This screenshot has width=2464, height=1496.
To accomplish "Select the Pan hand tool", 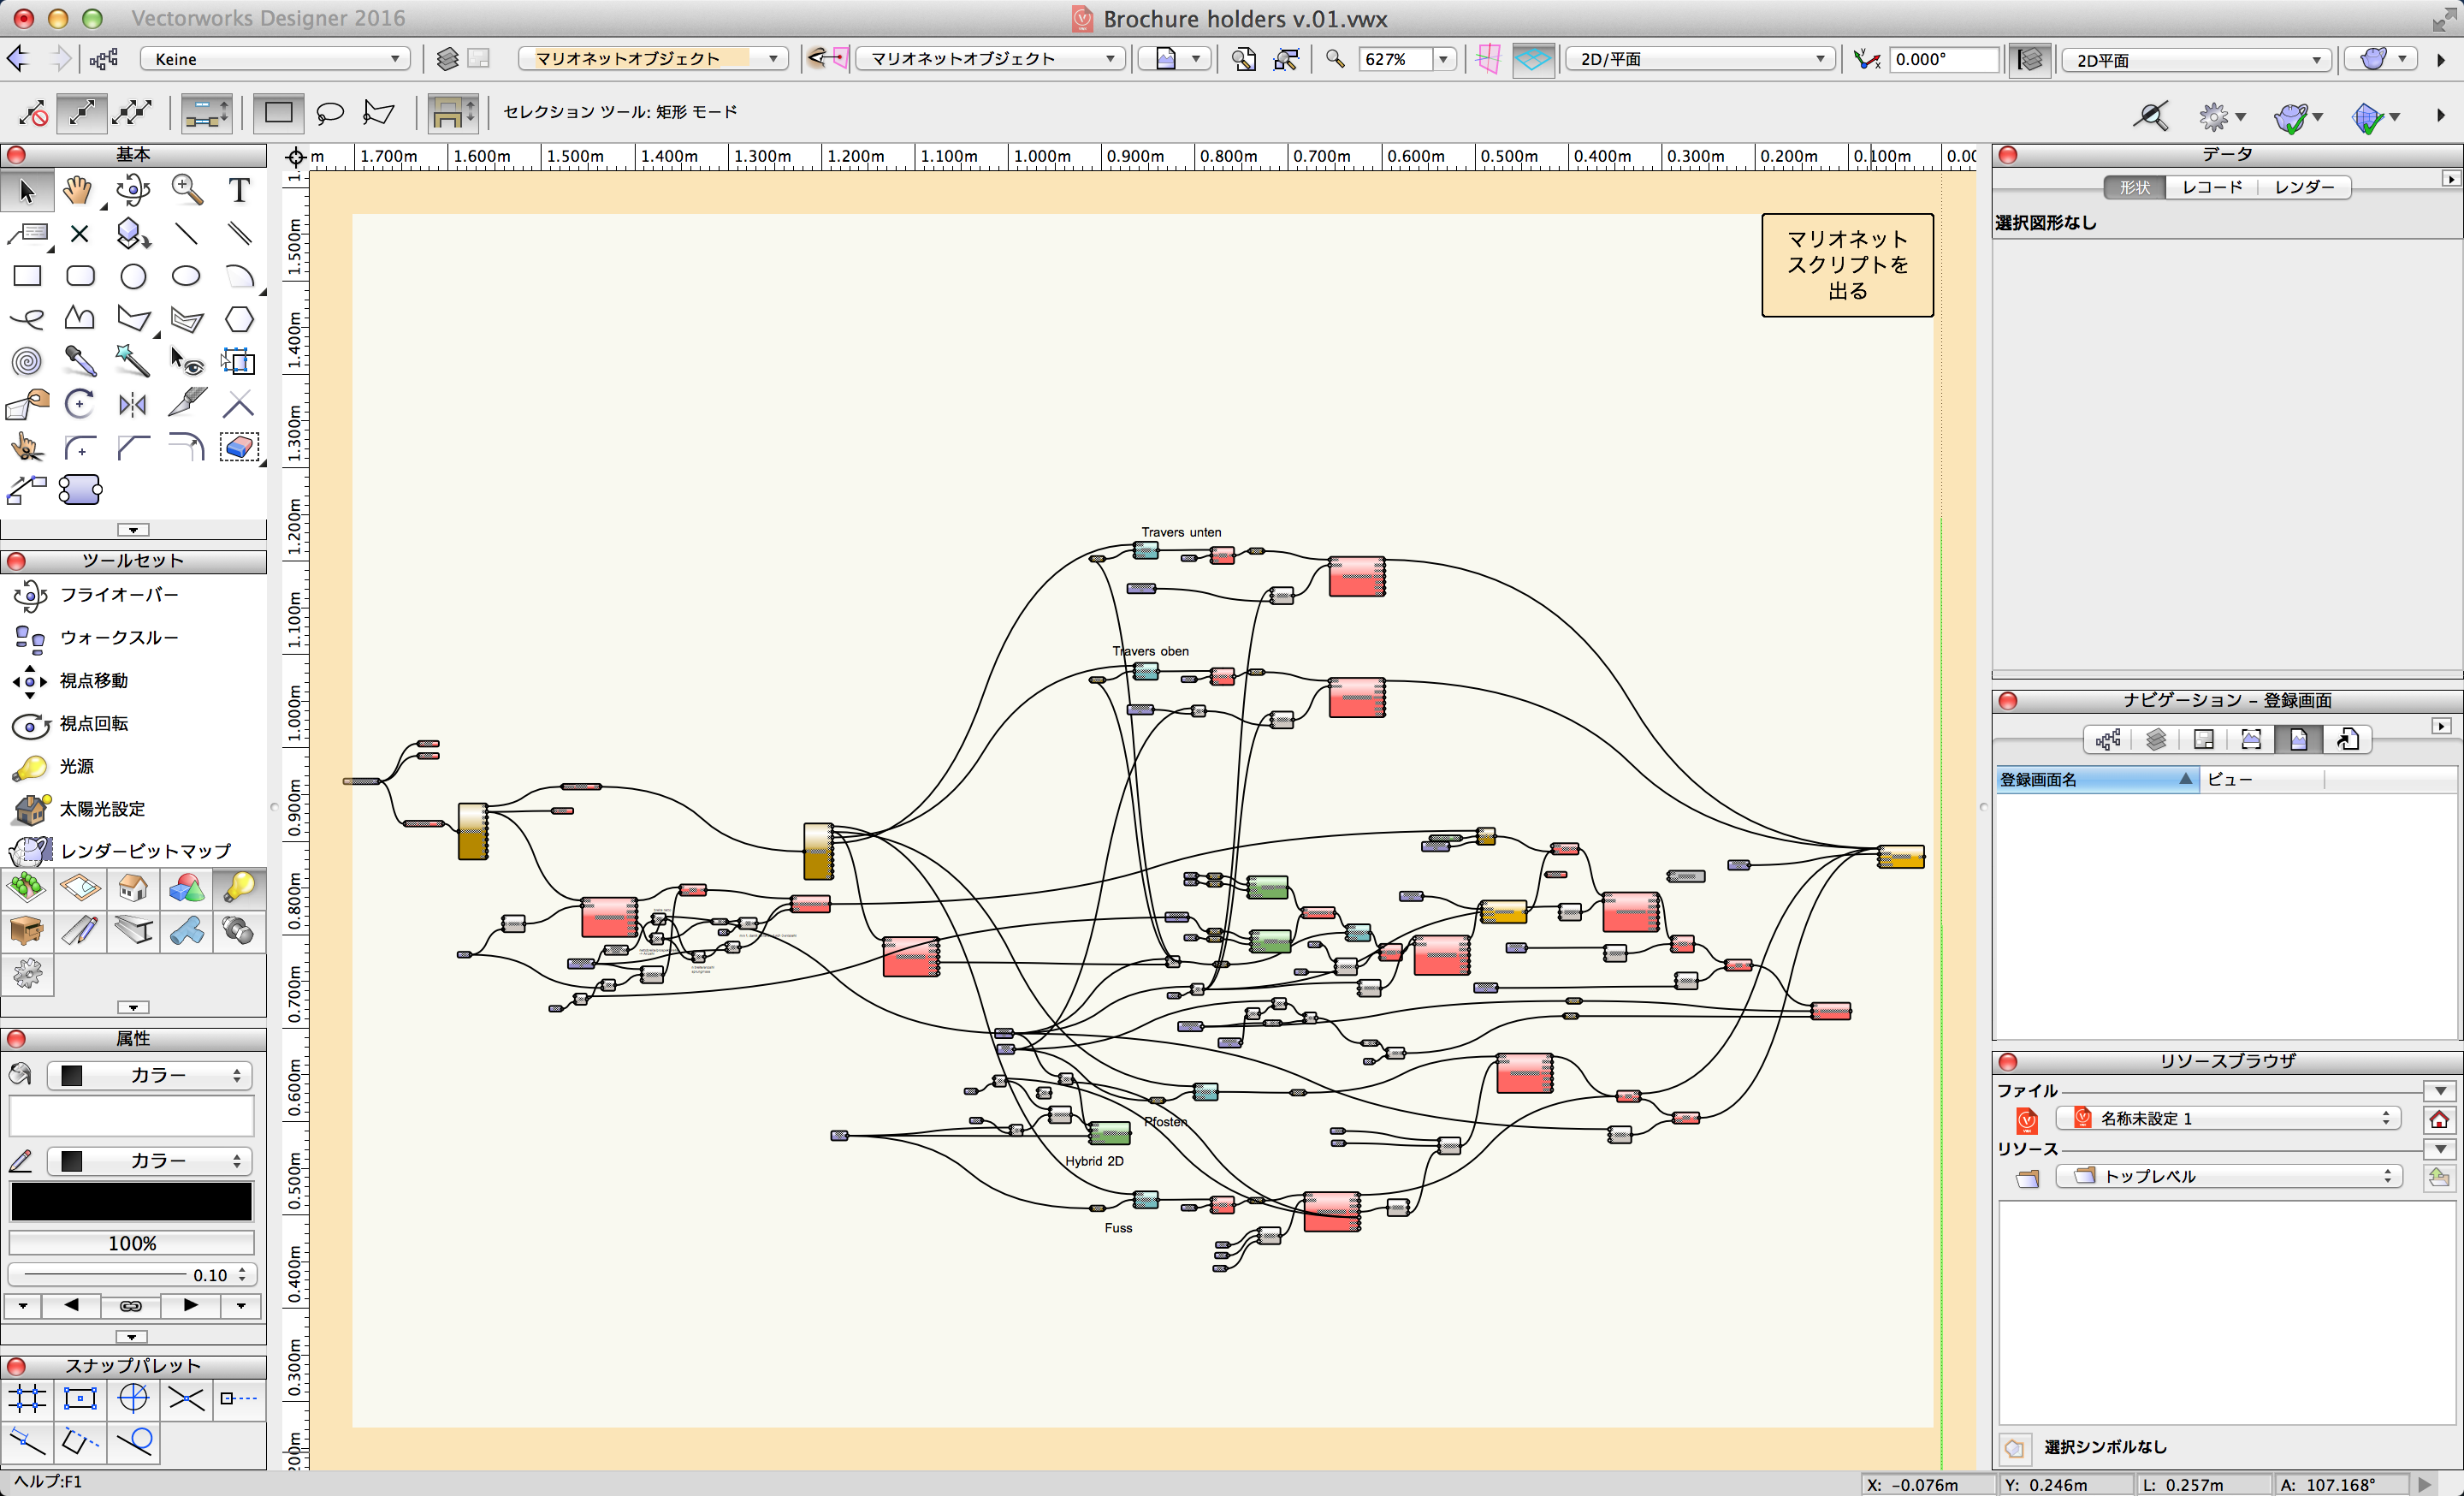I will coord(78,190).
